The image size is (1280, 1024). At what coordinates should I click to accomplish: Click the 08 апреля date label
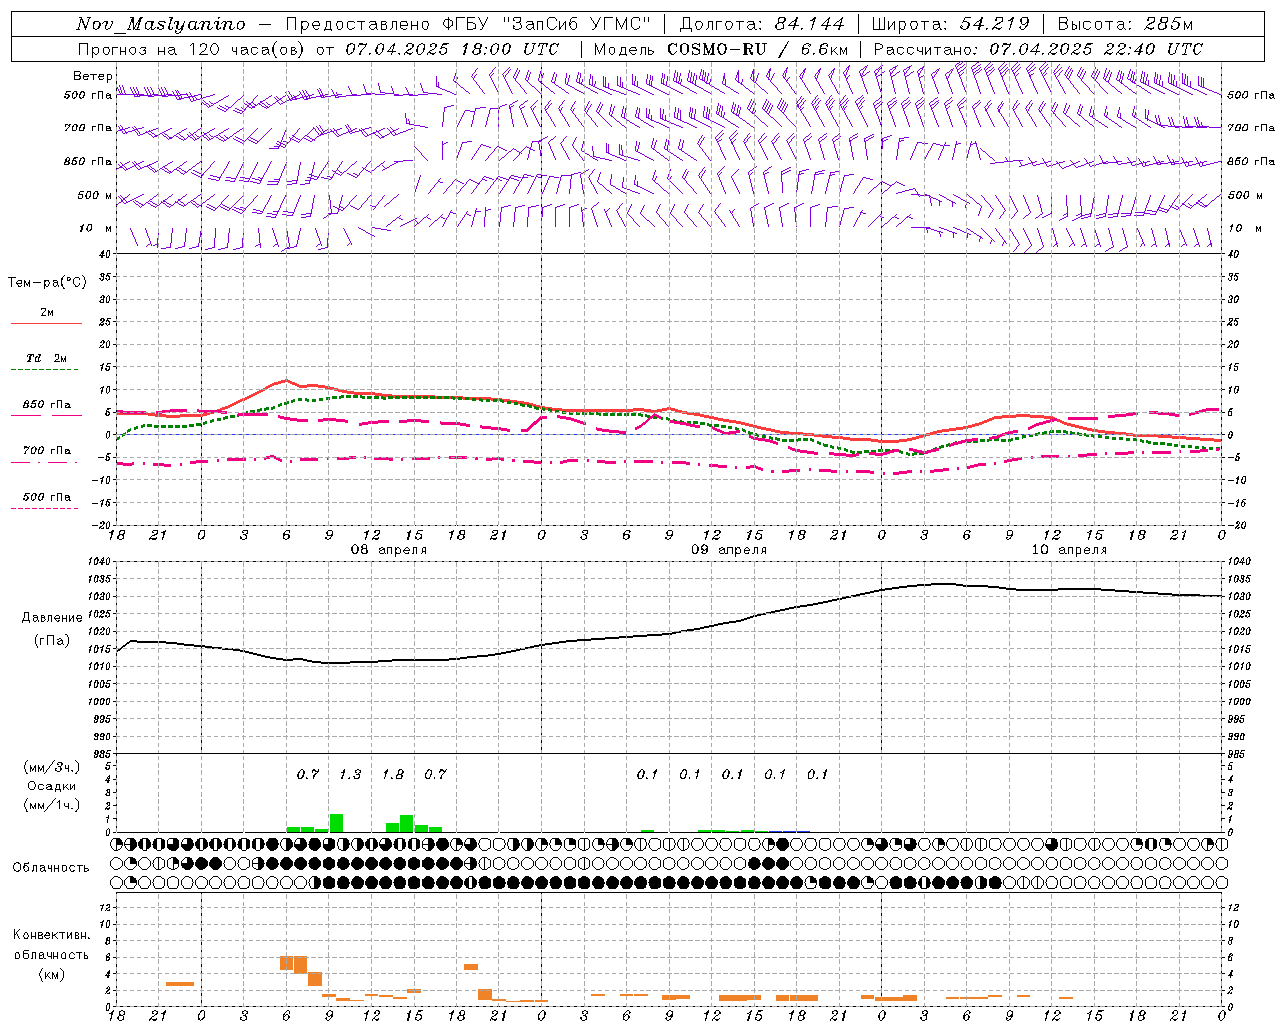(388, 550)
